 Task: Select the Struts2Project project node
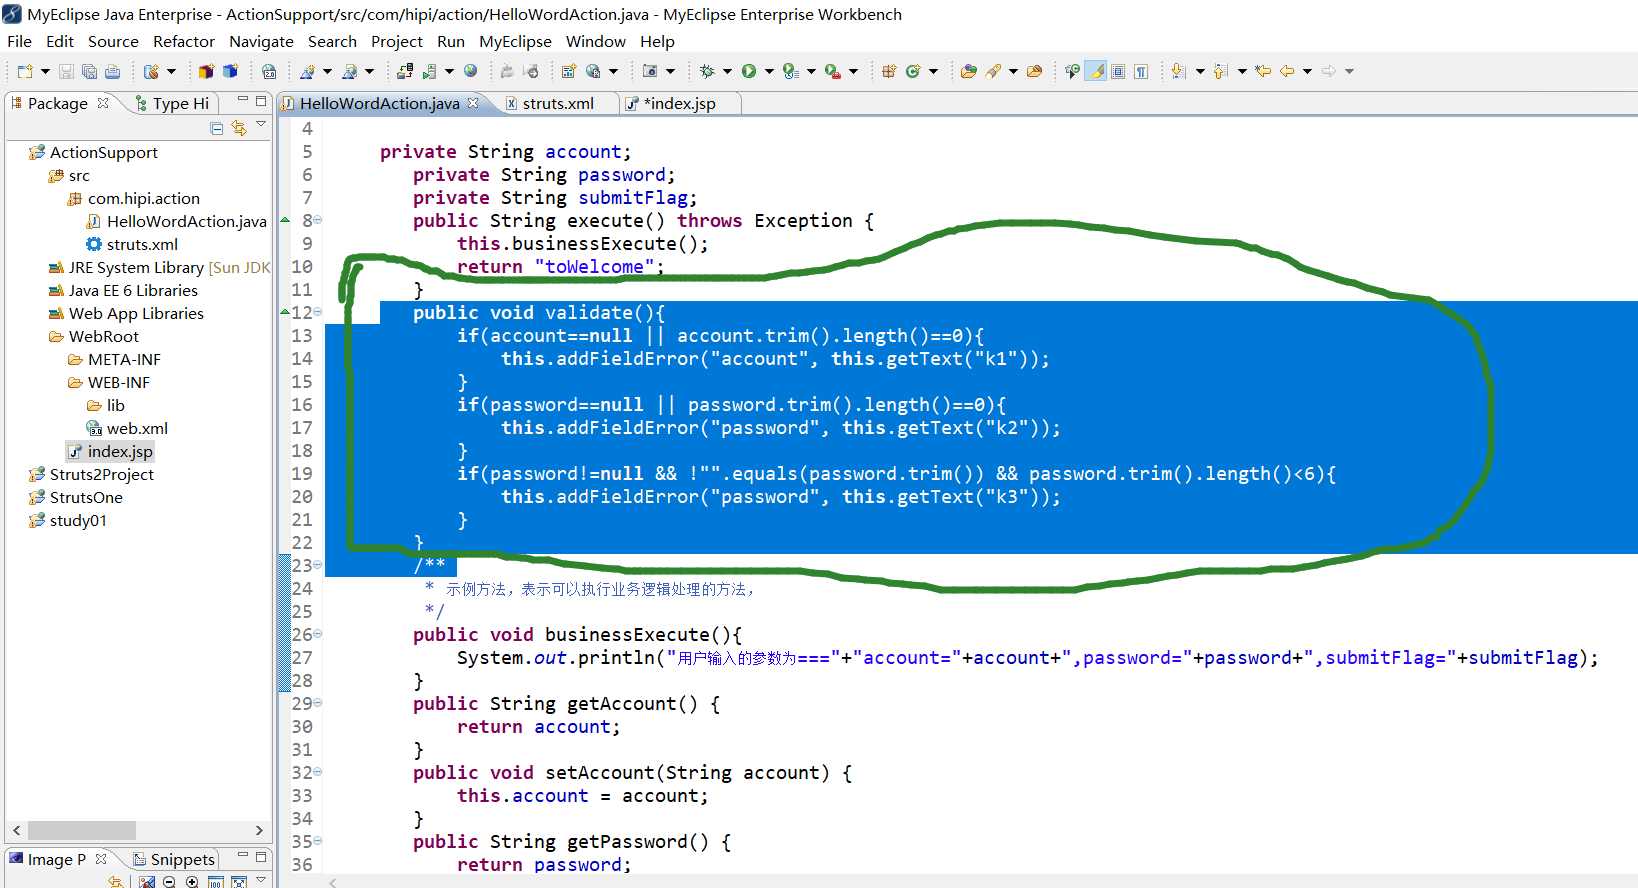(91, 474)
